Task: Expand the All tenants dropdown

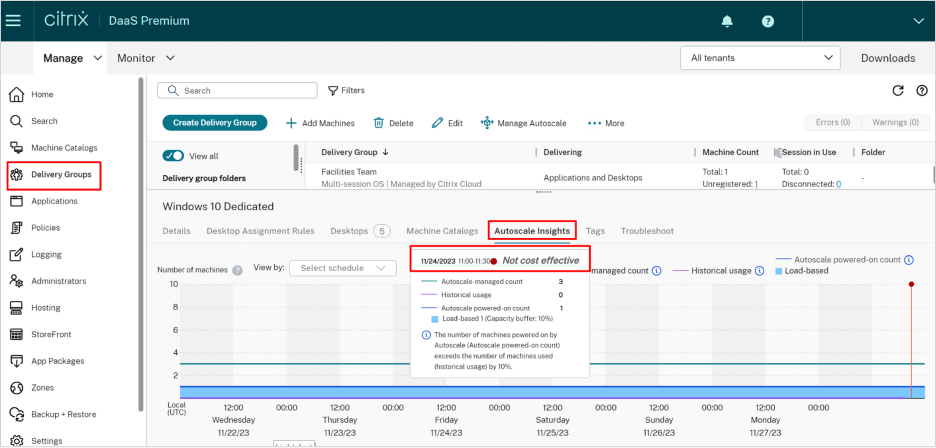Action: point(759,58)
